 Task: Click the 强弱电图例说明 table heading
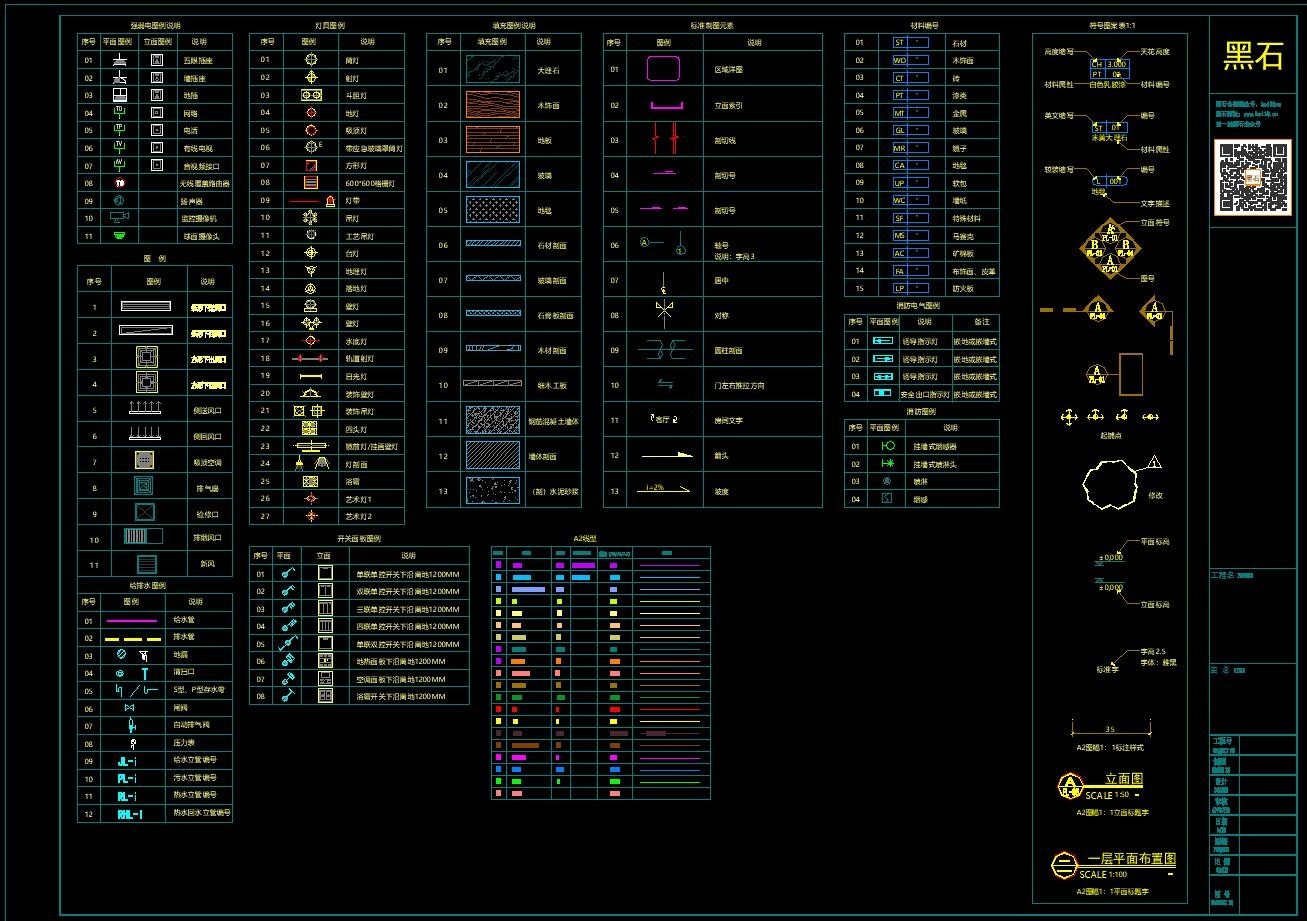pyautogui.click(x=155, y=25)
